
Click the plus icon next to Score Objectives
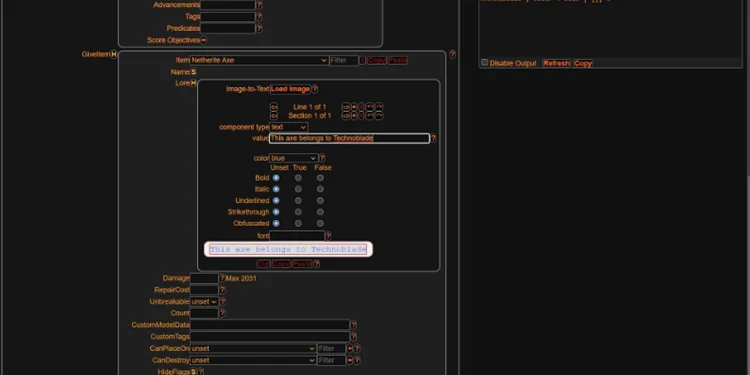203,40
